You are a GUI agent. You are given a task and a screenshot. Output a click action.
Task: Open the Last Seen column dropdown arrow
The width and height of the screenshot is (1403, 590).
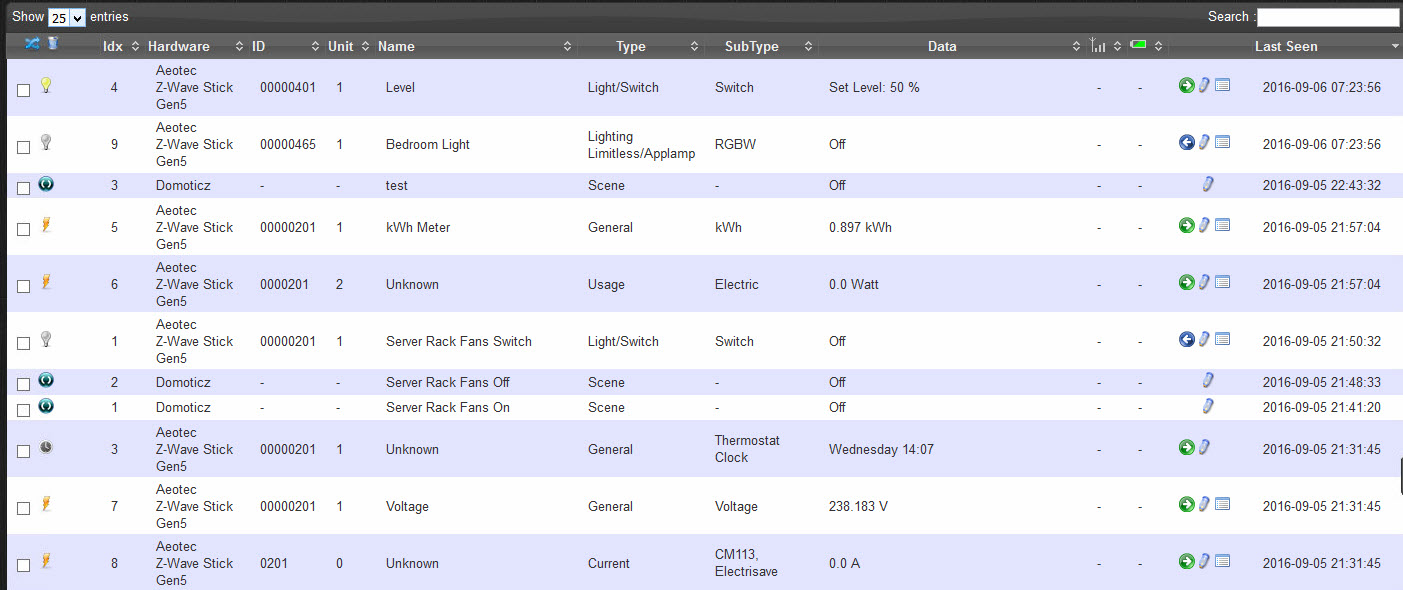1394,46
